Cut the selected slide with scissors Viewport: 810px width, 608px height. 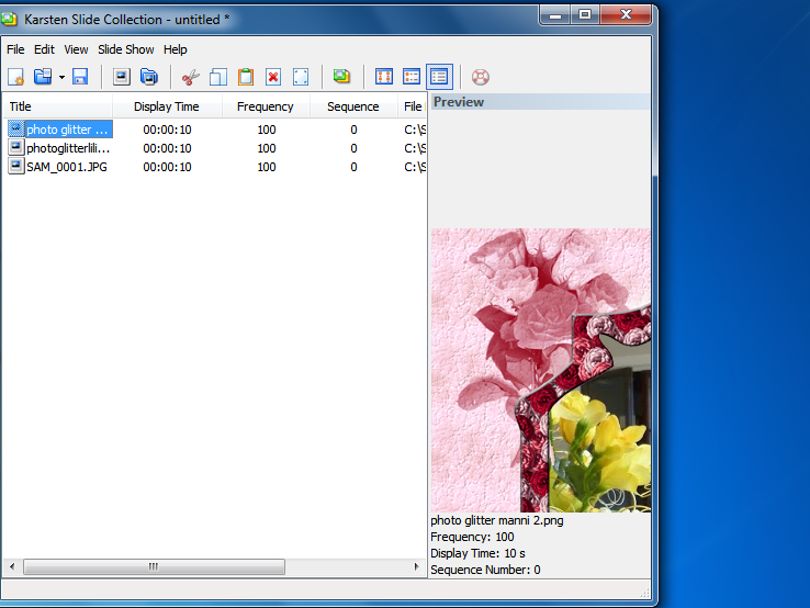point(191,77)
